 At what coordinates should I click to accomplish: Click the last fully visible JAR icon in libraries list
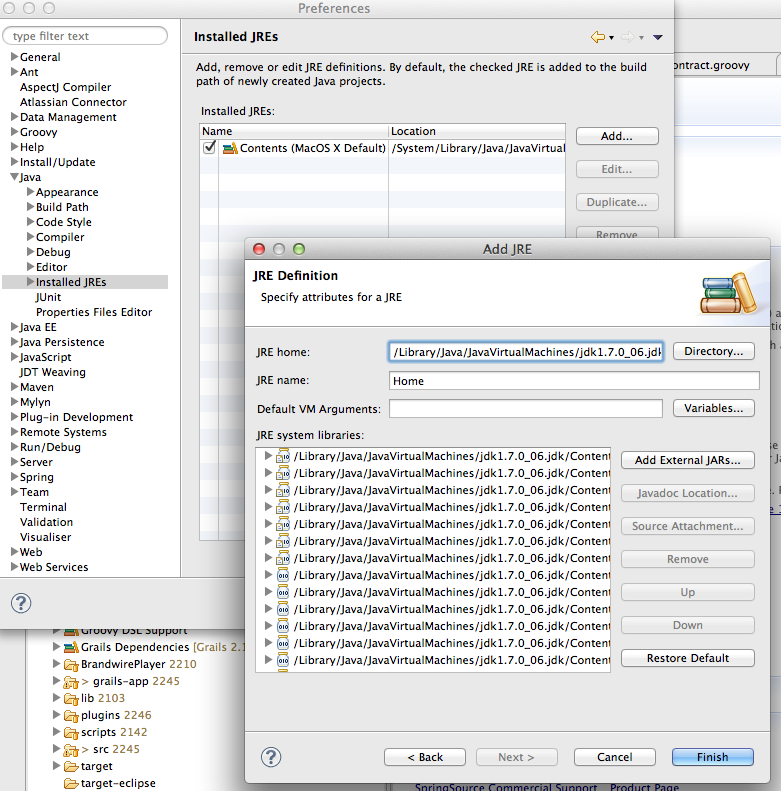pyautogui.click(x=283, y=660)
